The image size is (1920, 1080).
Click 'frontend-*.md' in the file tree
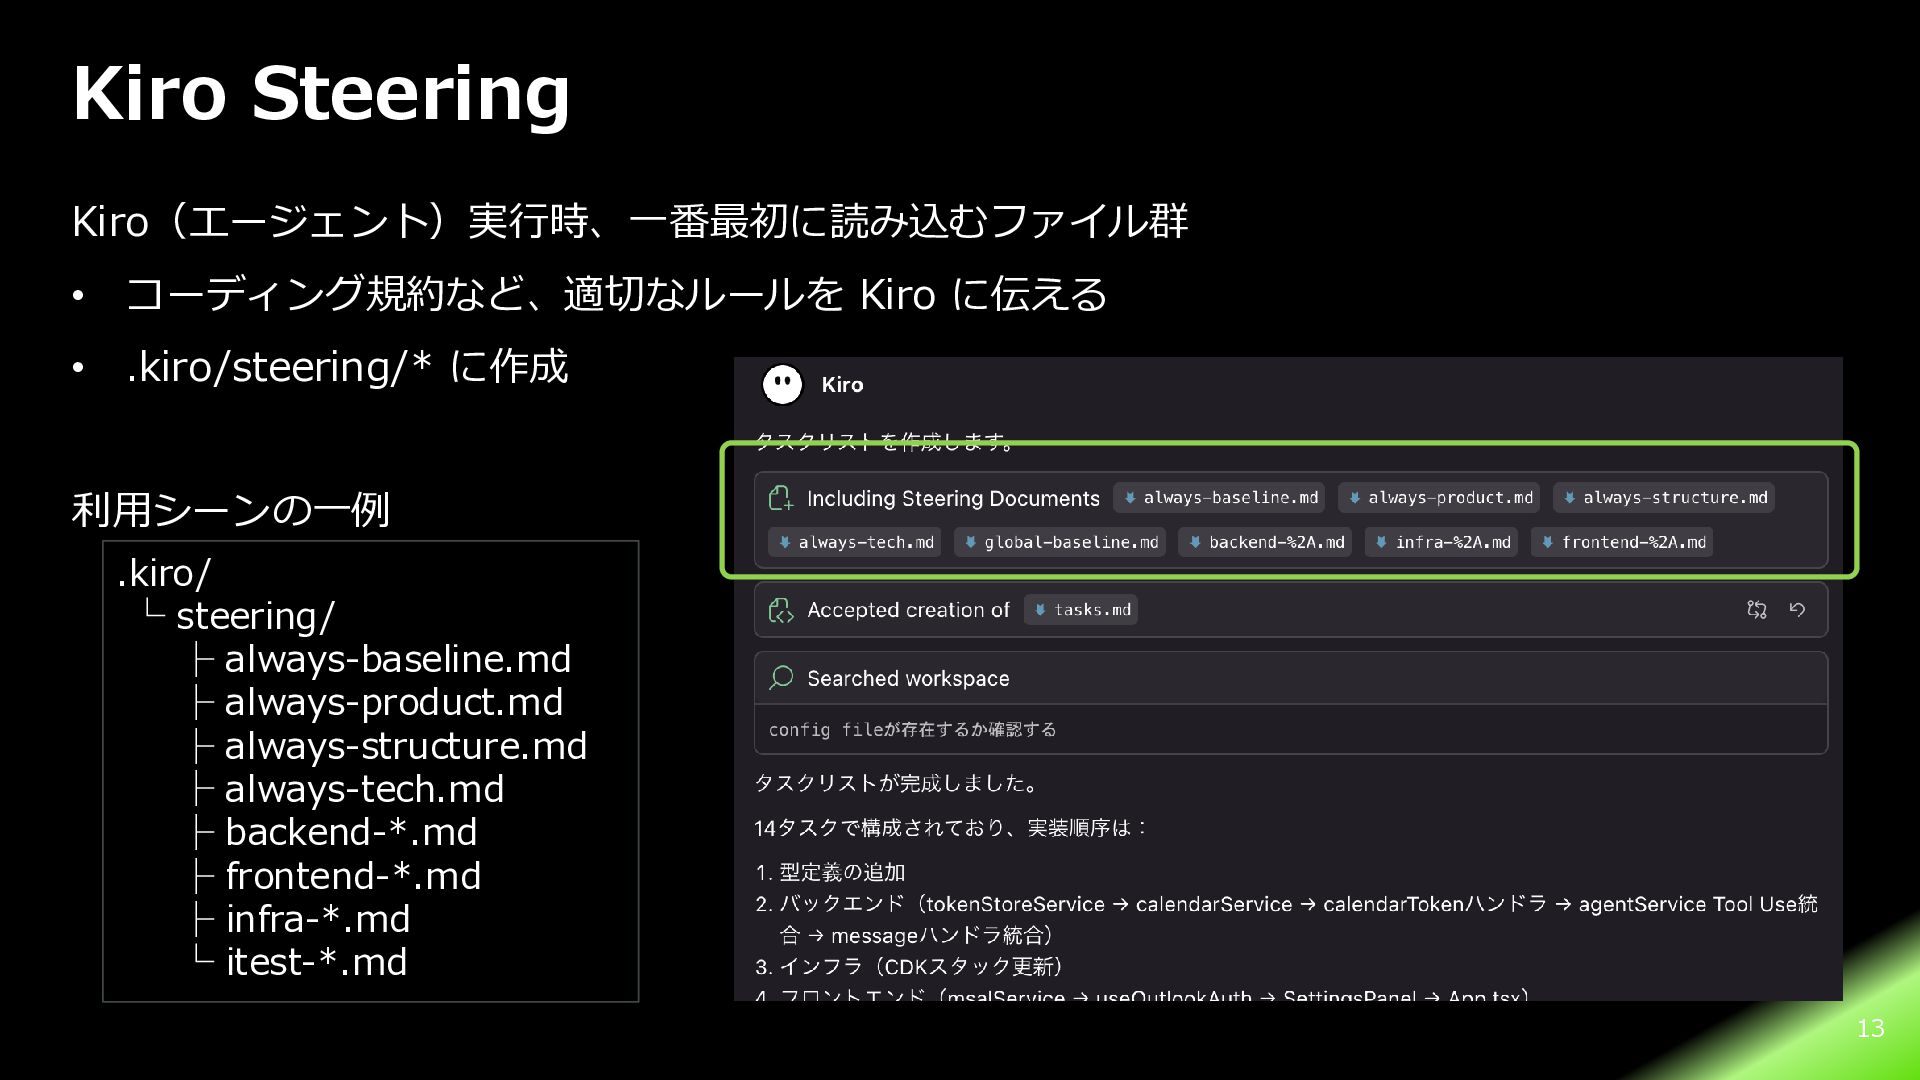[x=353, y=876]
